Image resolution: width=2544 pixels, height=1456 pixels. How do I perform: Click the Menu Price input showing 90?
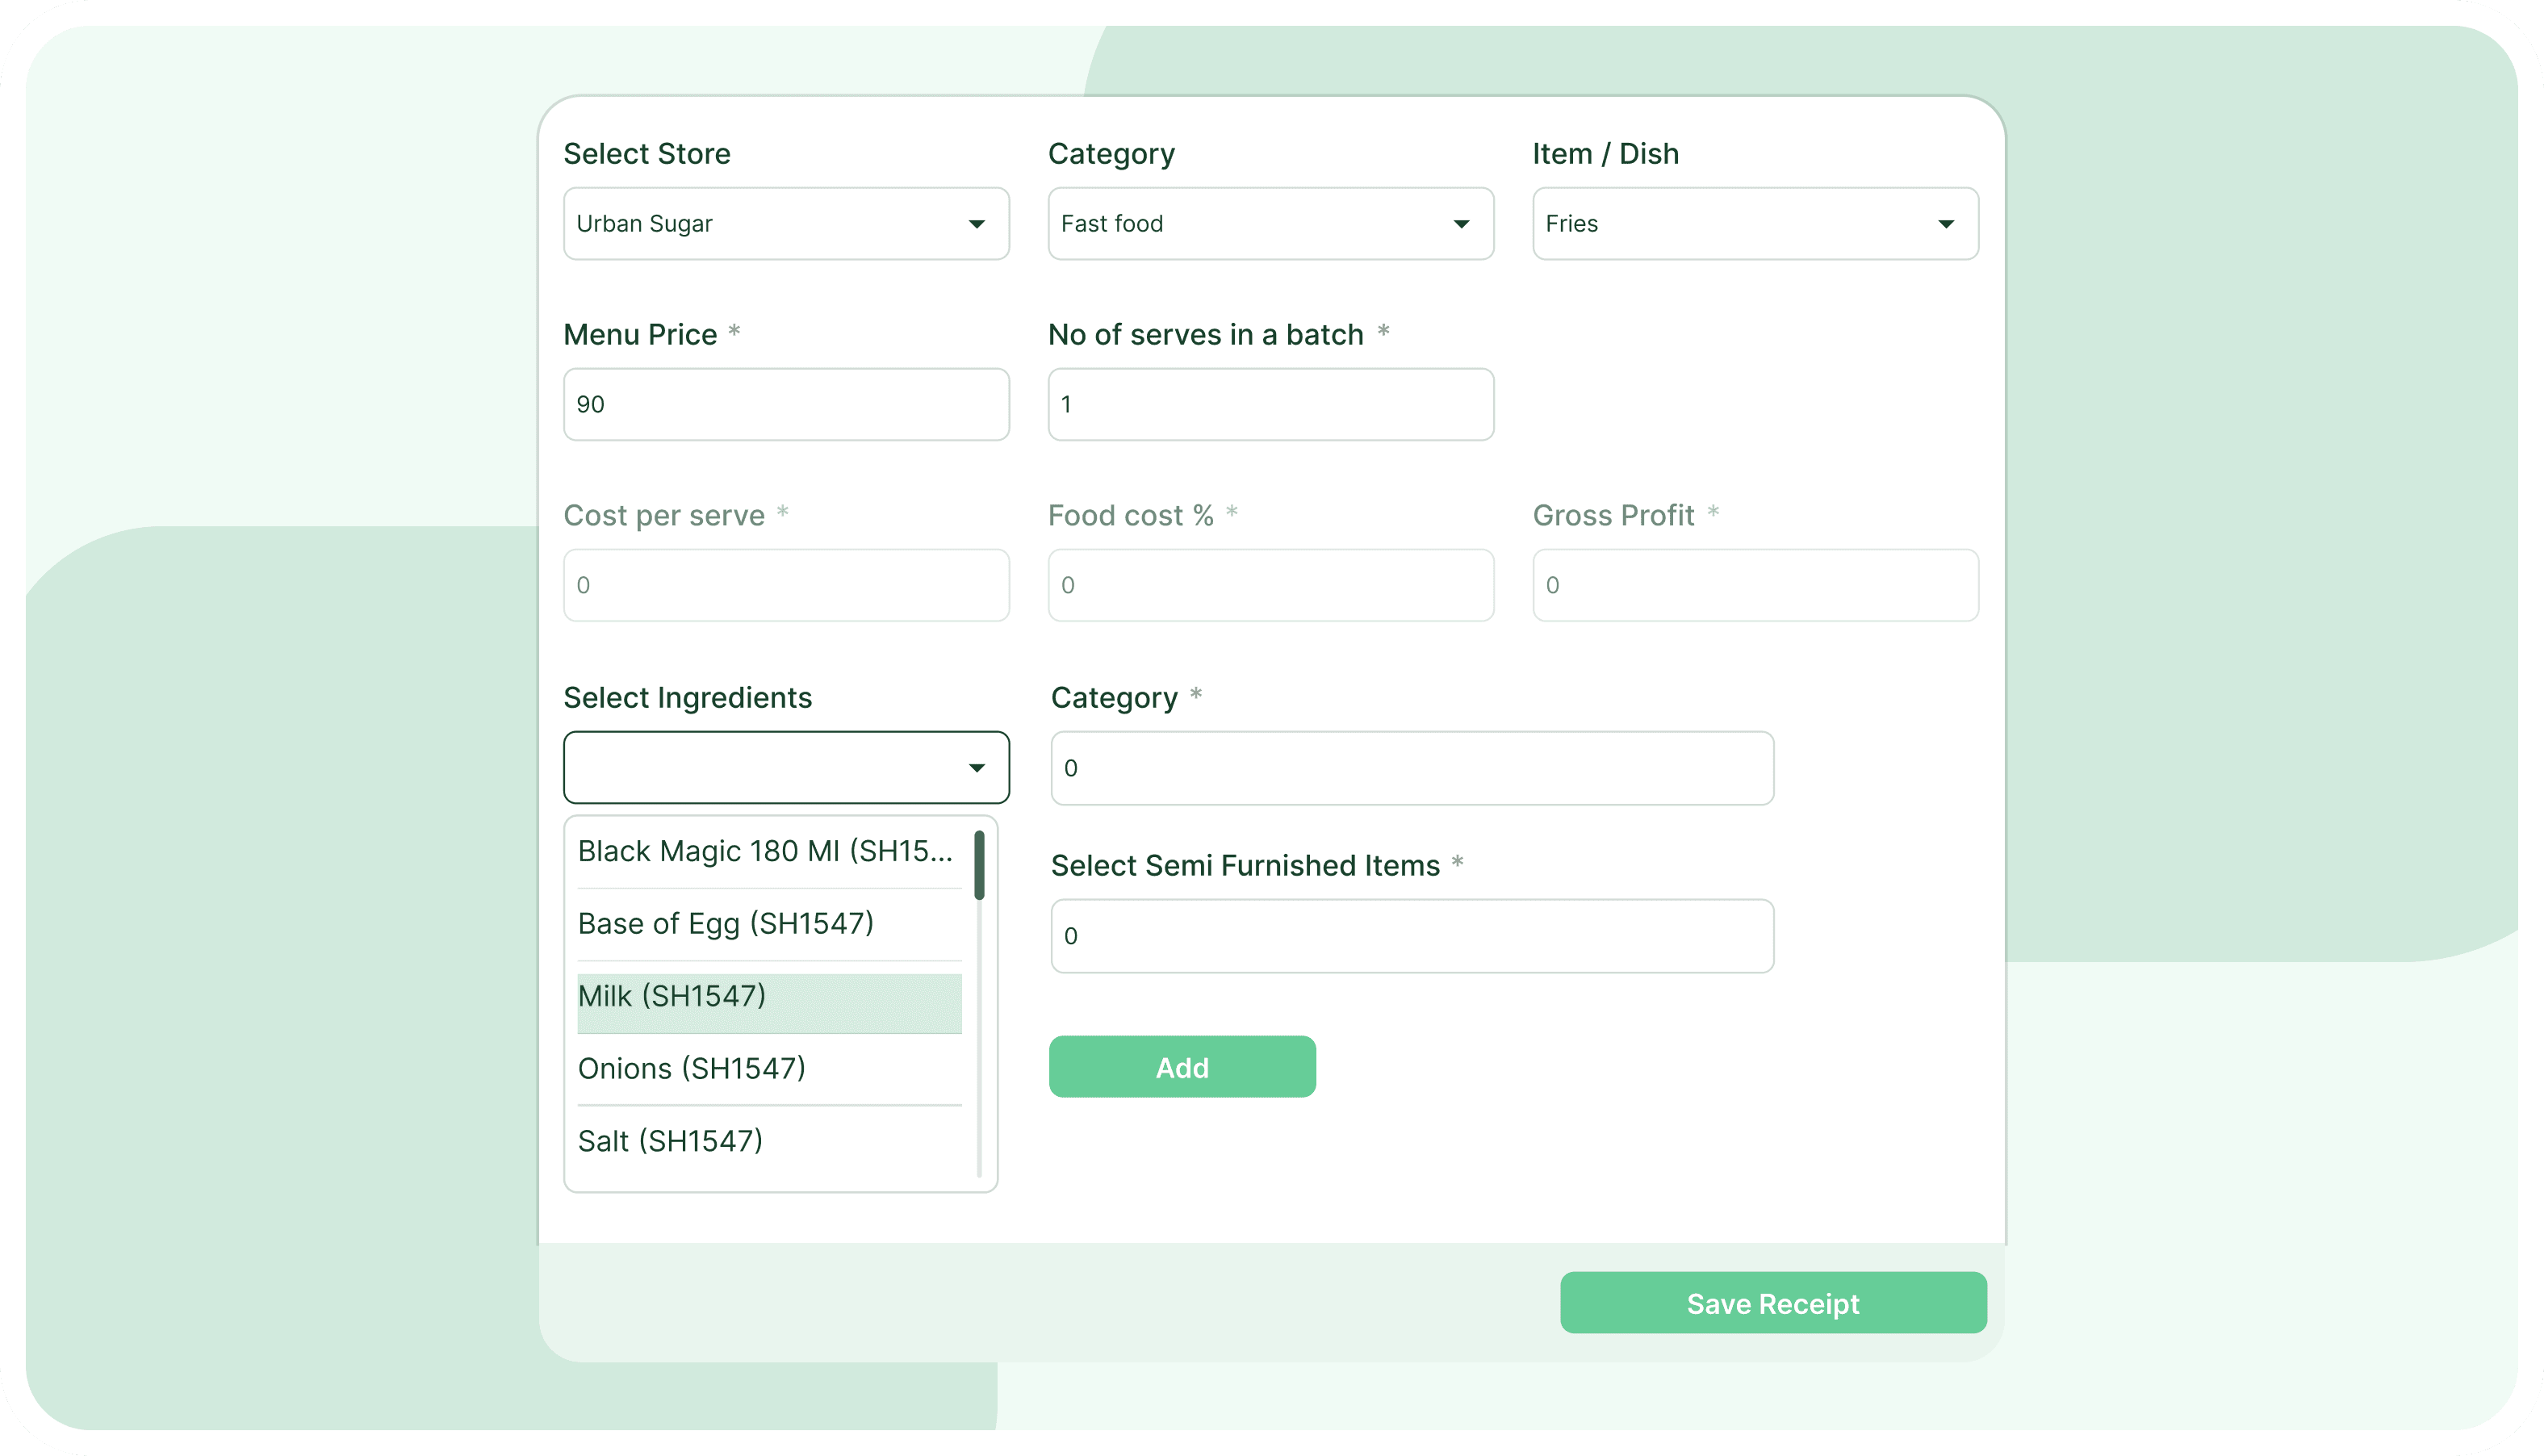click(x=786, y=404)
